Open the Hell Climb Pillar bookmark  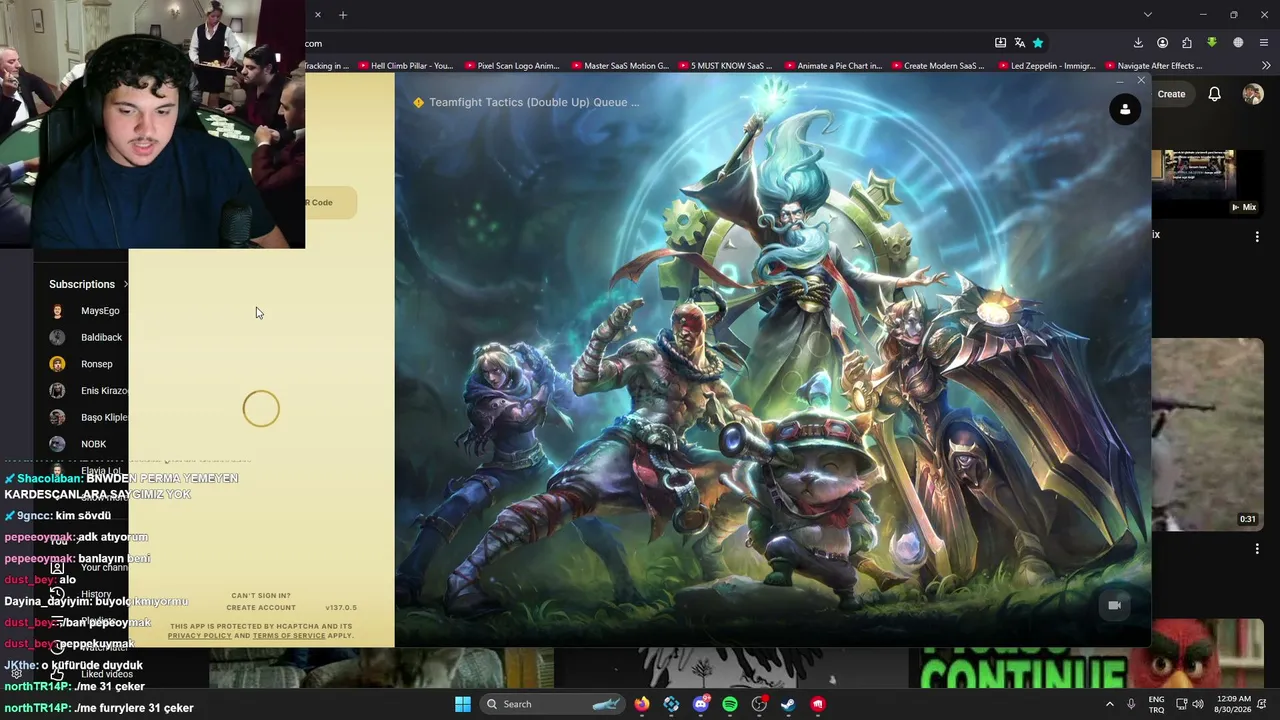tap(405, 66)
